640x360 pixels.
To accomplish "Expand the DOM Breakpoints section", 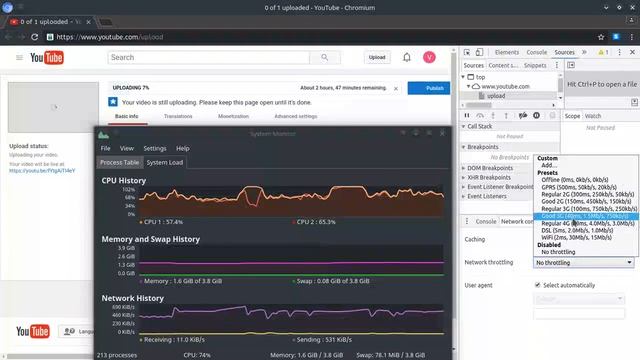I will (463, 168).
